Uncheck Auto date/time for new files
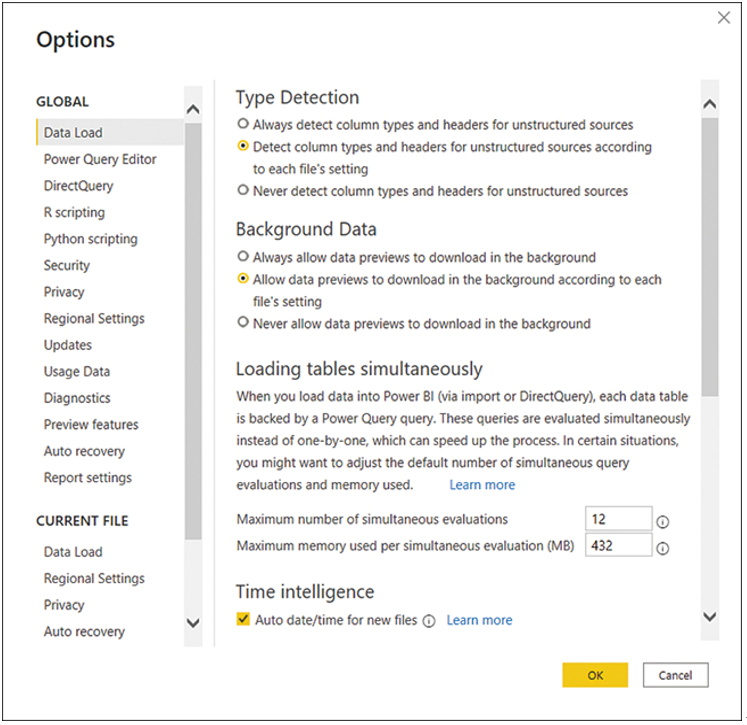The width and height of the screenshot is (747, 725). 243,619
